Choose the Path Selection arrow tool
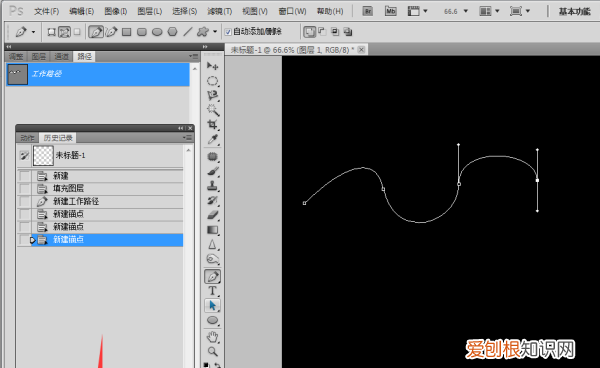 (212, 305)
